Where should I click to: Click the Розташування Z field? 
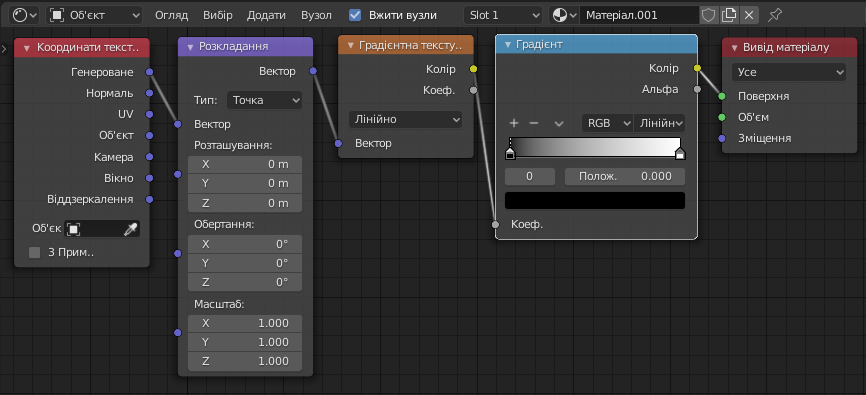click(245, 203)
